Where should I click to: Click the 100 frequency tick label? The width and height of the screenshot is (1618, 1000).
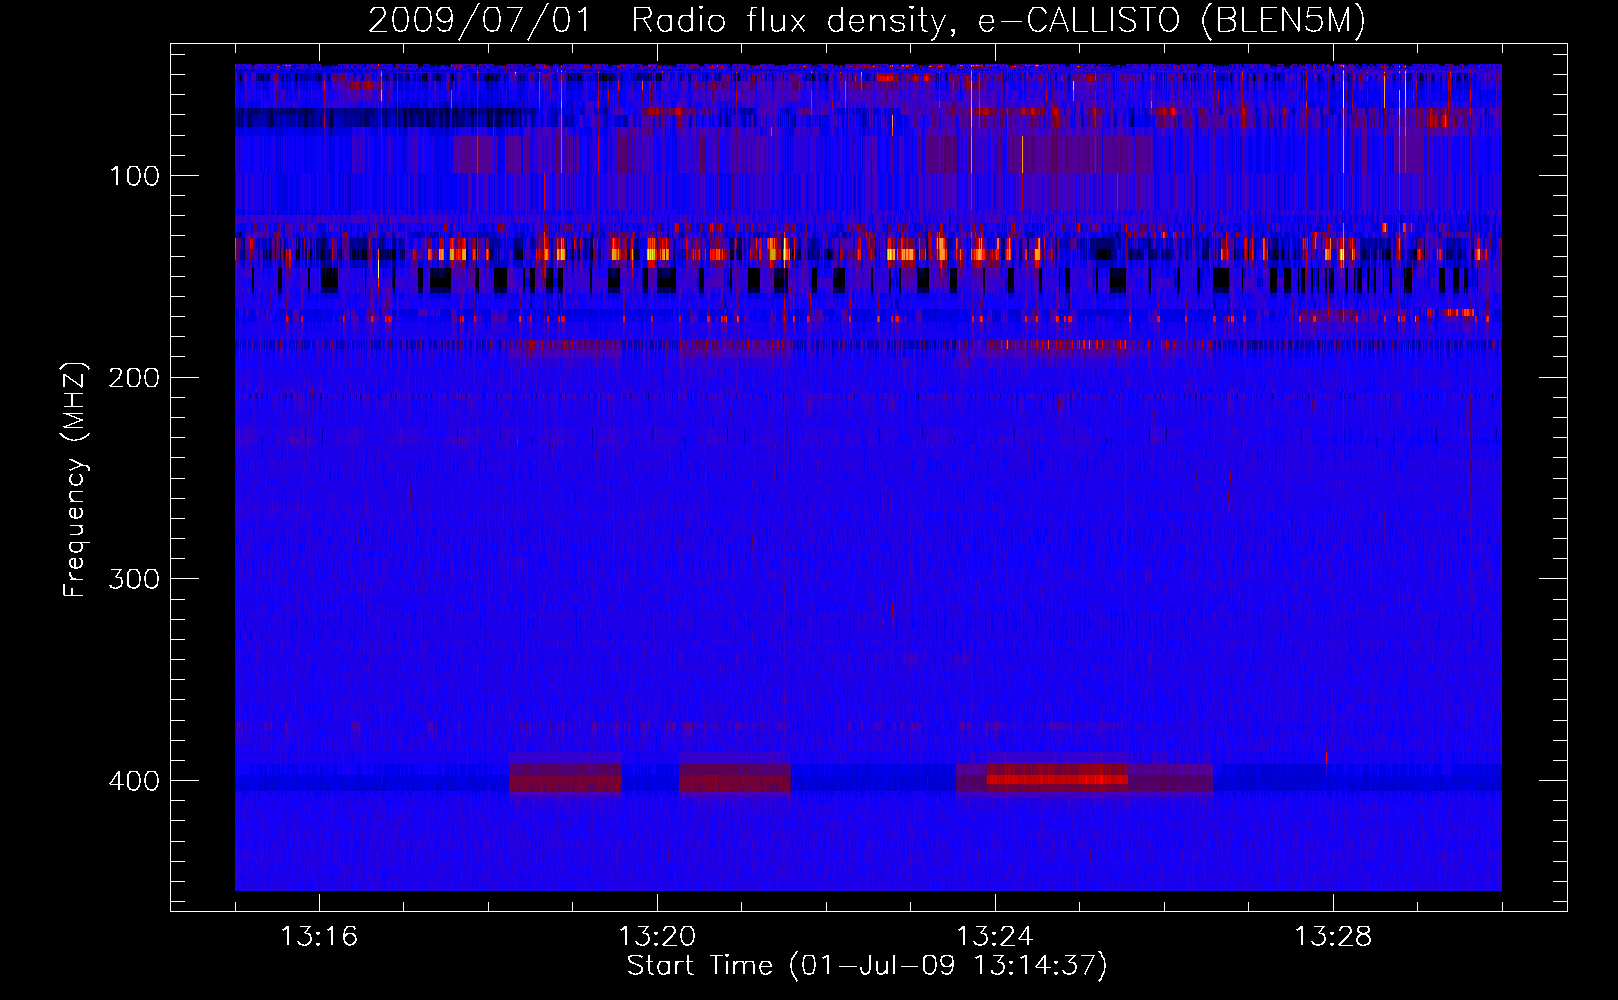(x=134, y=177)
